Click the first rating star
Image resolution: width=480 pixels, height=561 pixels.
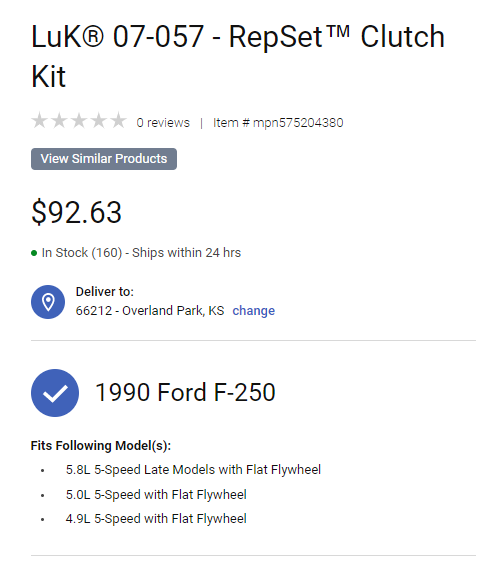tap(40, 121)
